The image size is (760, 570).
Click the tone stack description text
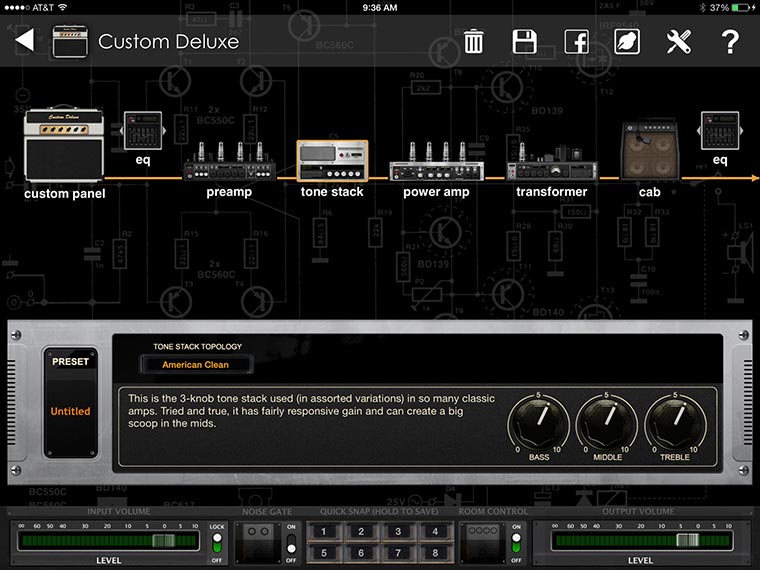point(312,411)
